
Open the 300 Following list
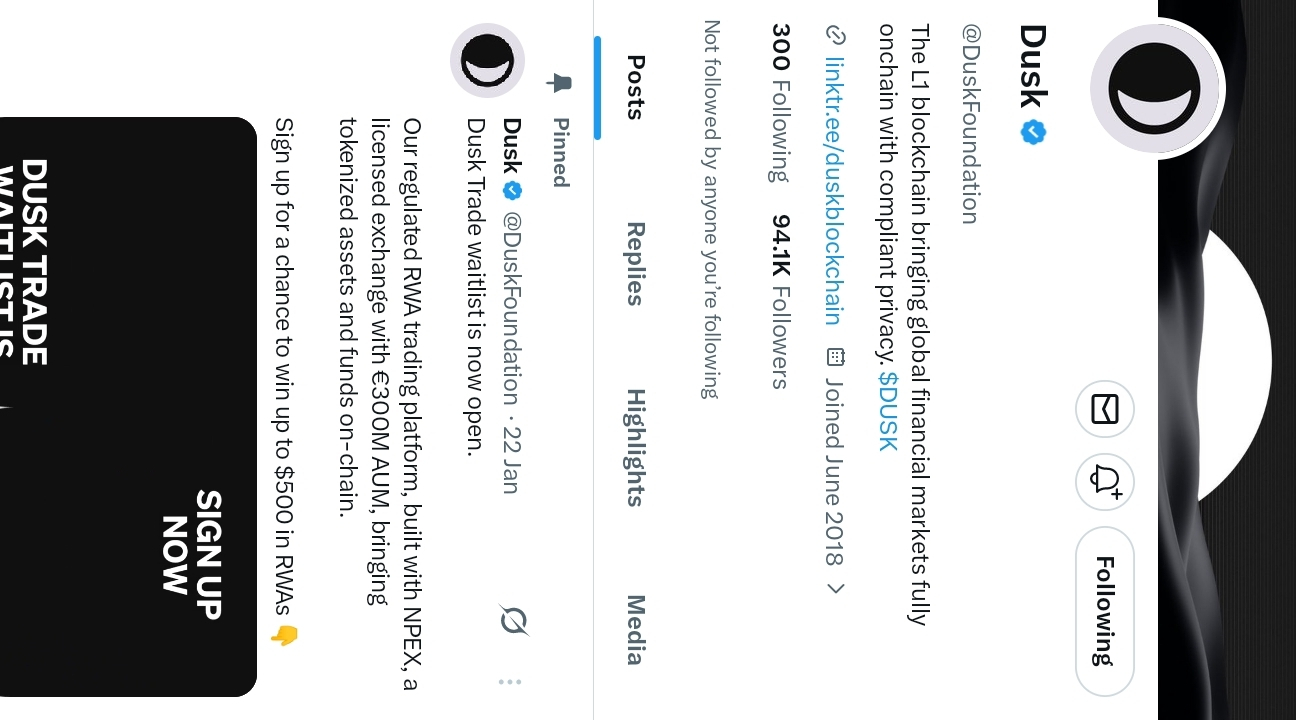point(780,103)
